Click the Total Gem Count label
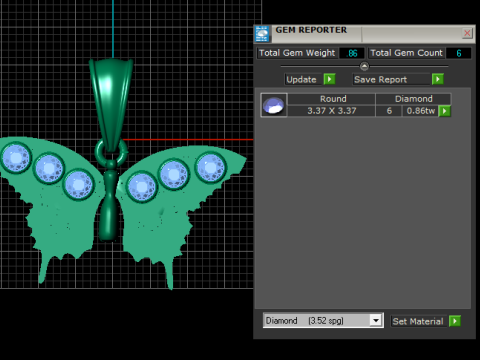 click(x=406, y=53)
